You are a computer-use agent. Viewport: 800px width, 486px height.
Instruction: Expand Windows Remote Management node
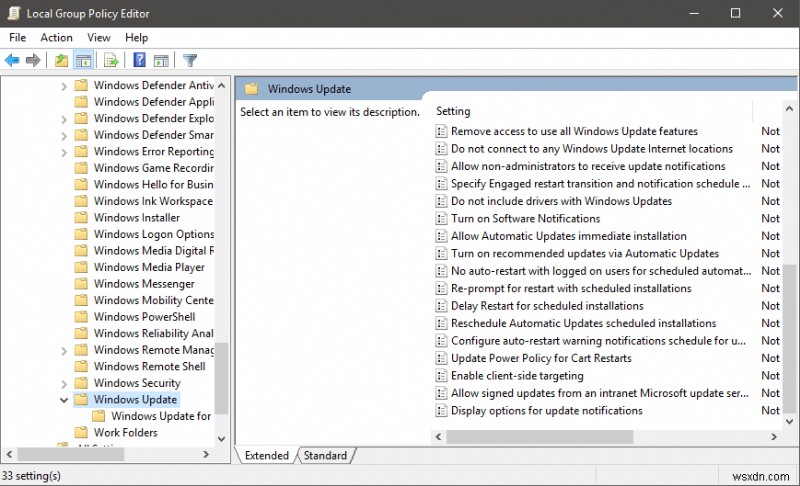coord(64,351)
